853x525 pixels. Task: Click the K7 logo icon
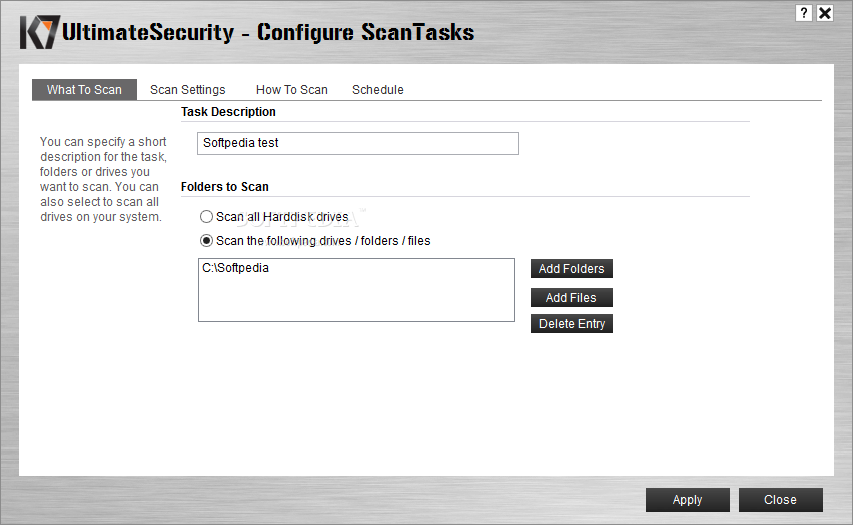click(39, 32)
